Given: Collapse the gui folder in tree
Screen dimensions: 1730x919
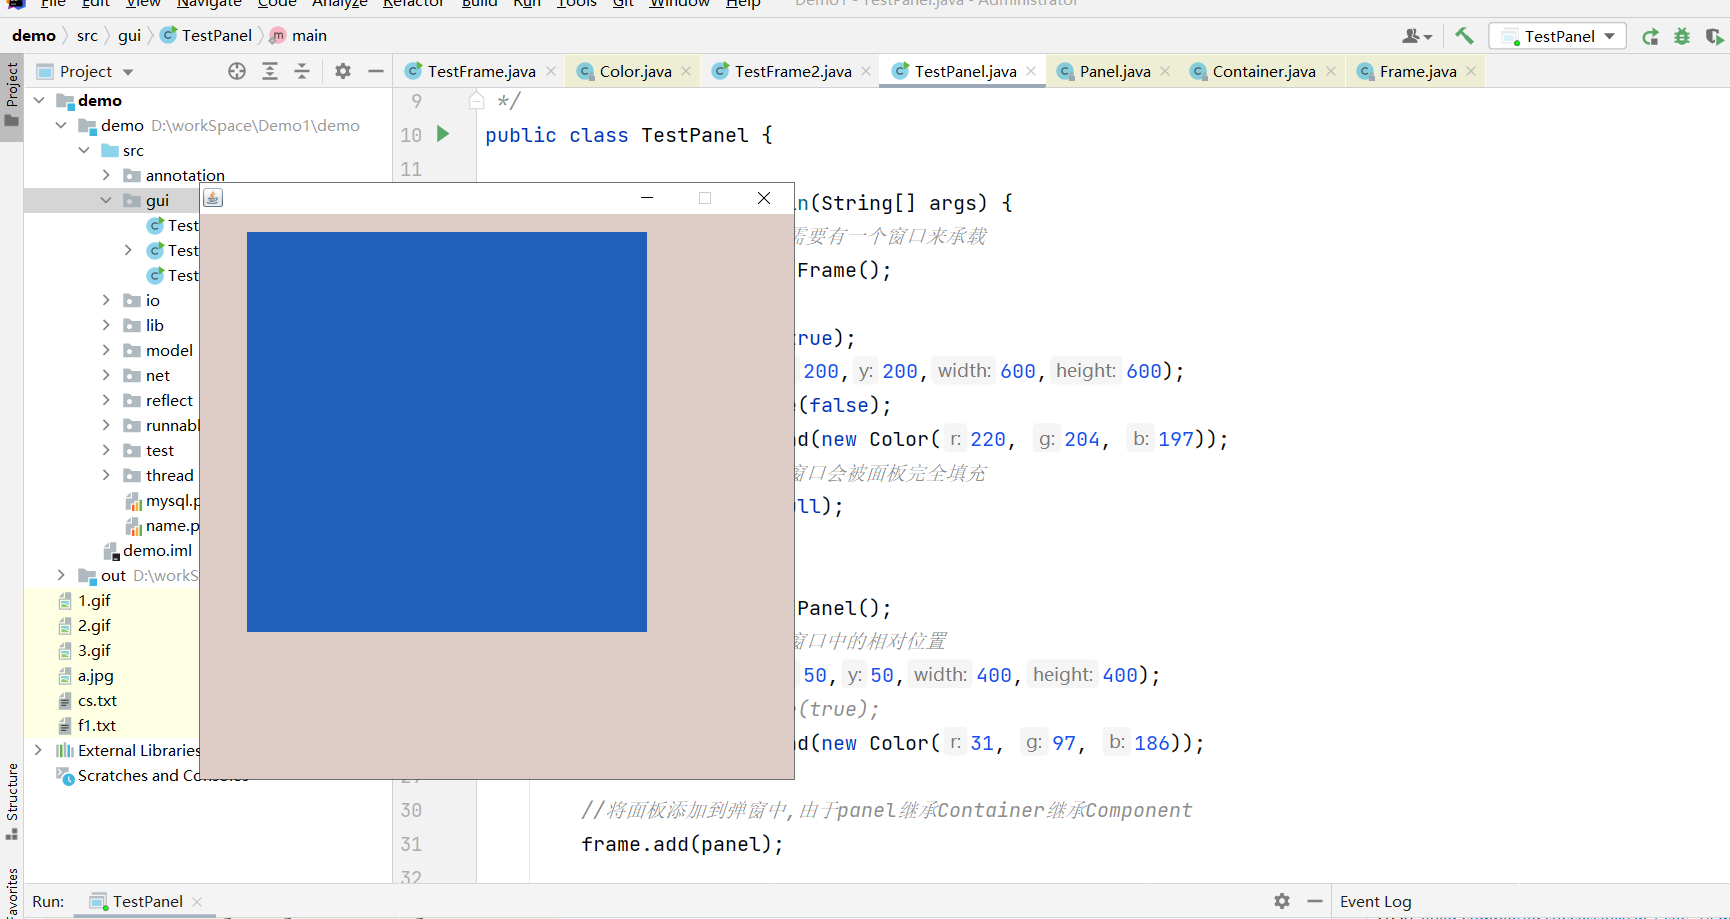Looking at the screenshot, I should pyautogui.click(x=106, y=200).
